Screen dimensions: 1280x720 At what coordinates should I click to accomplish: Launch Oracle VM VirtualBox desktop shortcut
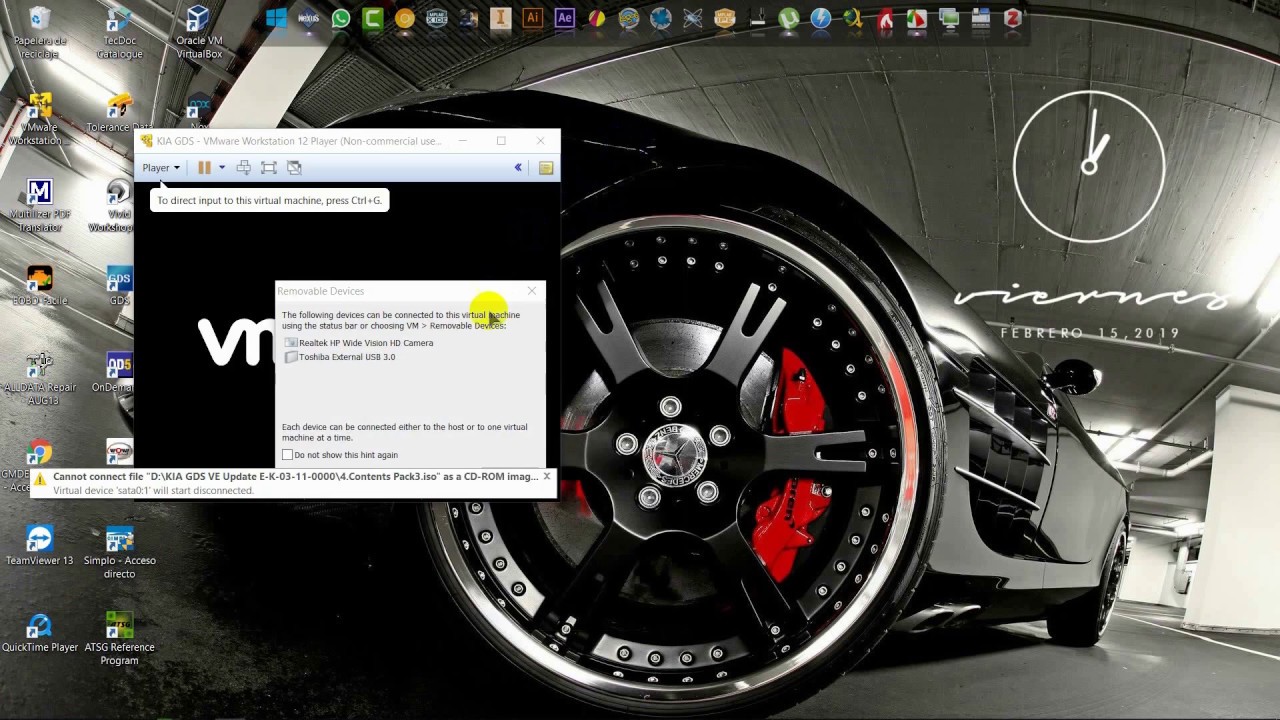click(199, 32)
